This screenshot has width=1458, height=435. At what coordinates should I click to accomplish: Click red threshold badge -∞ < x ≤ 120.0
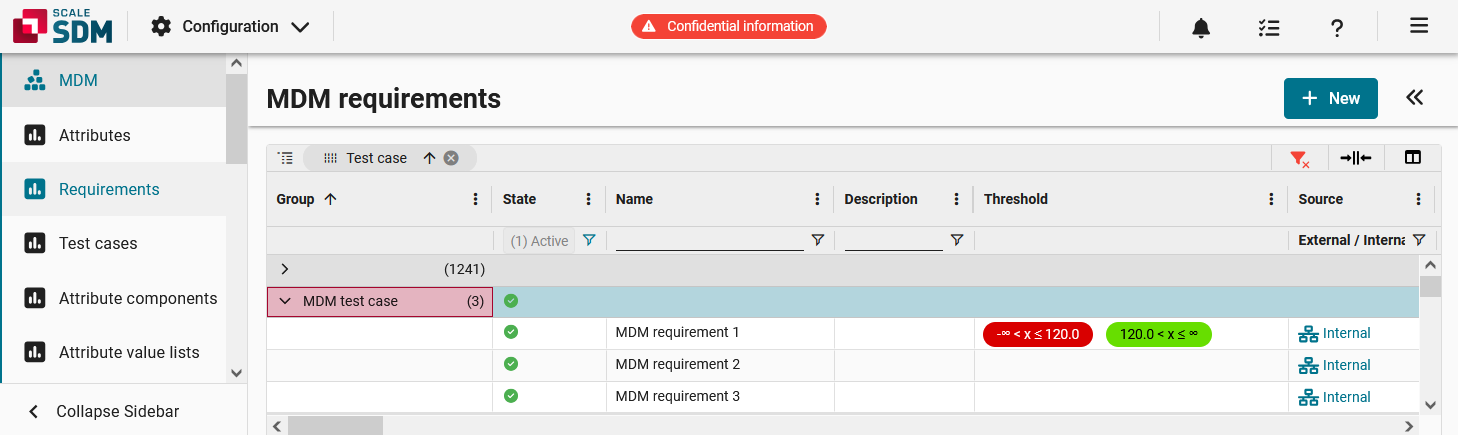1038,334
